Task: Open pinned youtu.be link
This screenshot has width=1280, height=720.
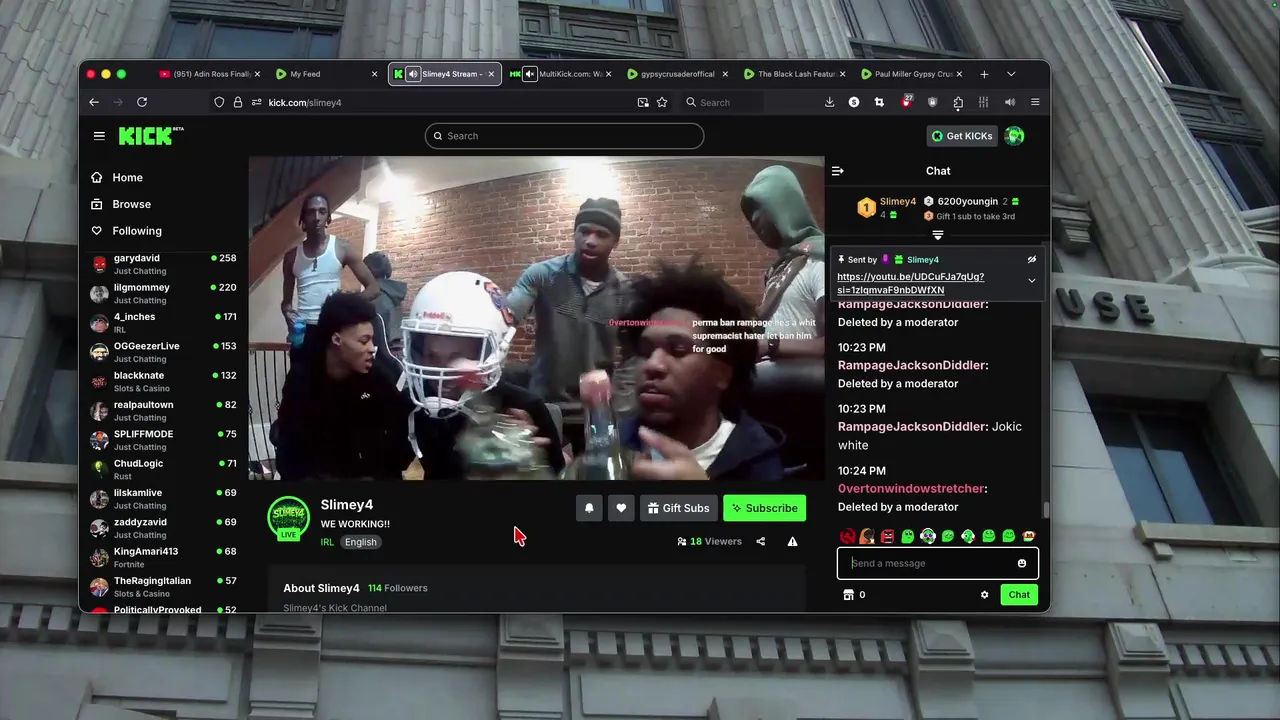Action: point(910,283)
